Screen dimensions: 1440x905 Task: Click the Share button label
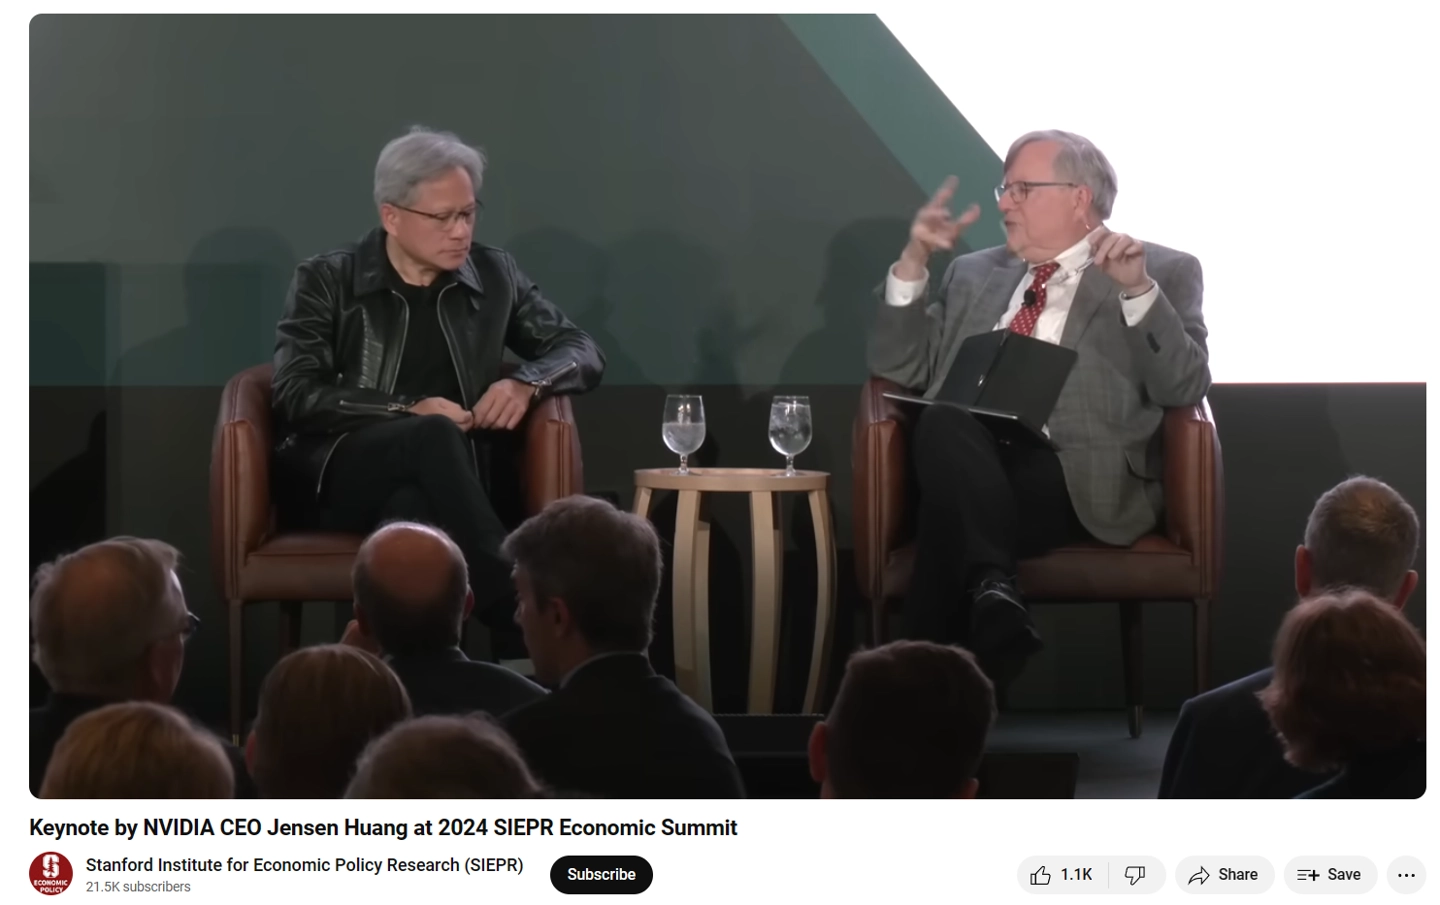pyautogui.click(x=1238, y=875)
